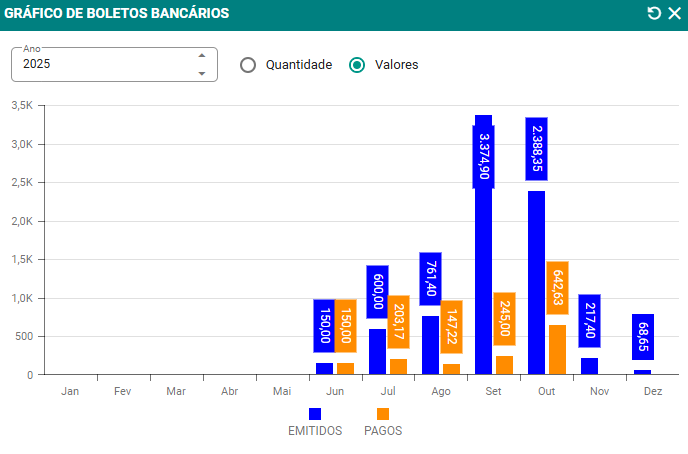Click the orange Jun data label 150,00

click(345, 325)
